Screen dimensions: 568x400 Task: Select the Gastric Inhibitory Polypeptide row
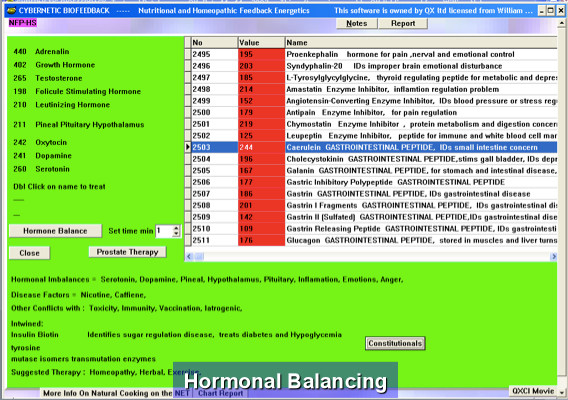click(374, 182)
